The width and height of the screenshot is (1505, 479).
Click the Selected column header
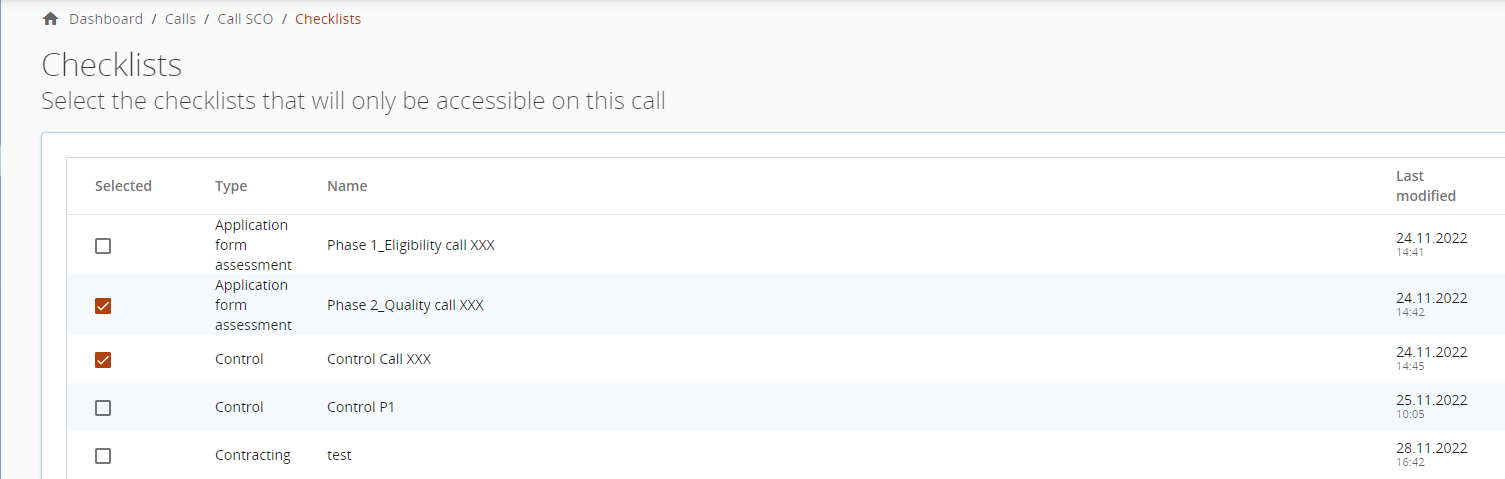(123, 186)
